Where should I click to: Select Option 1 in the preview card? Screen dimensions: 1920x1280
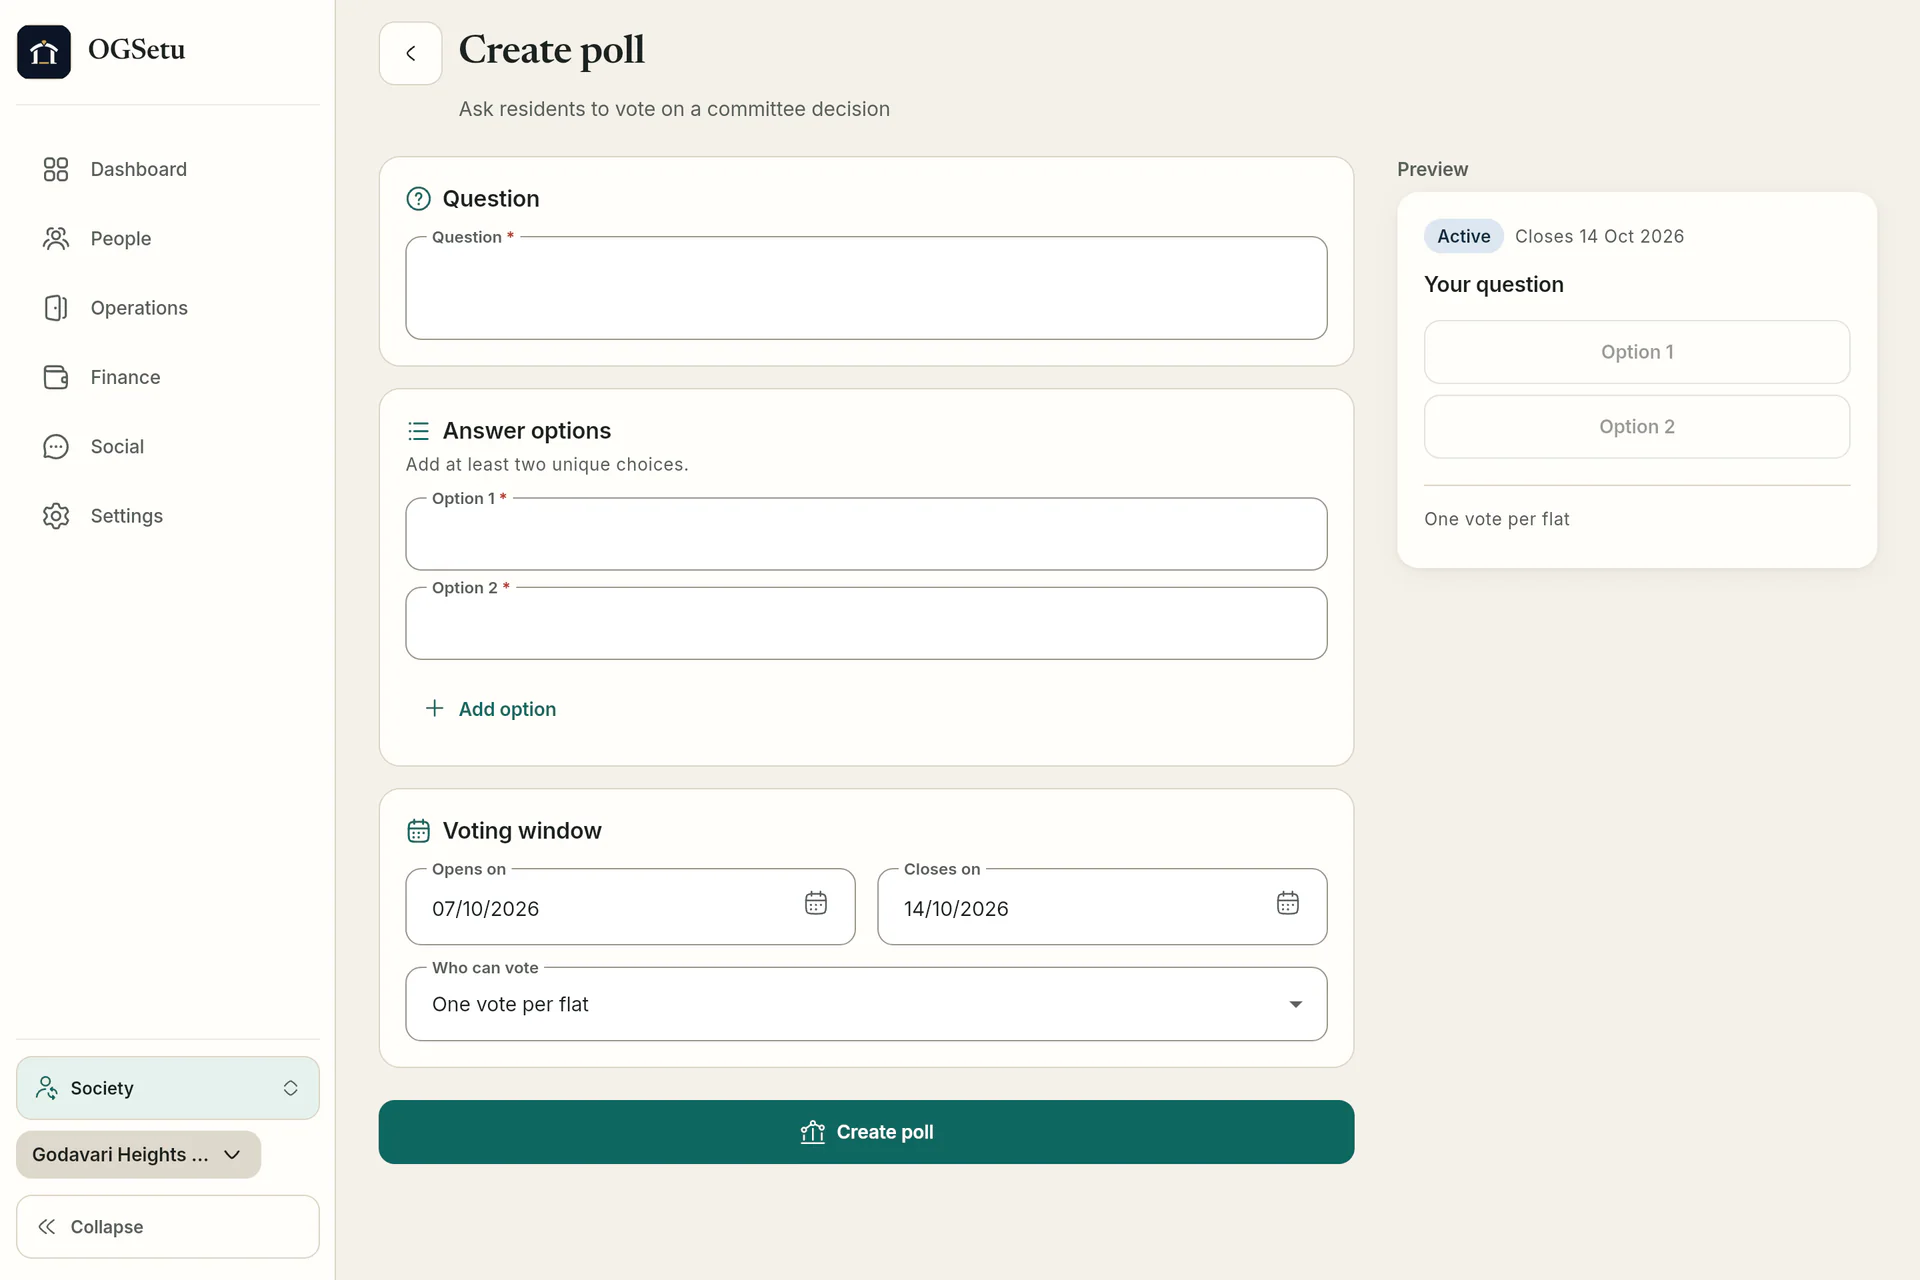[x=1637, y=352]
